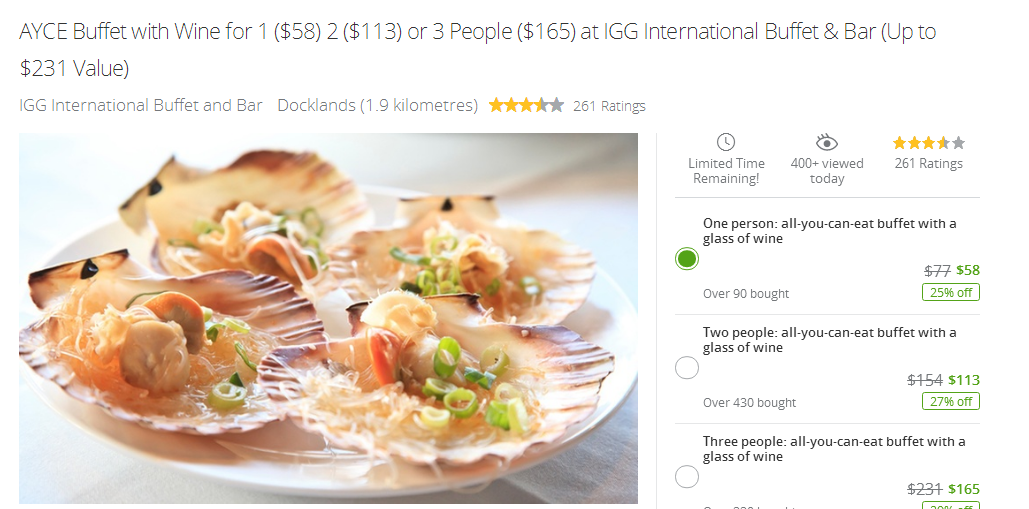Image resolution: width=1029 pixels, height=509 pixels.
Task: Click the 27% off badge
Action: [951, 401]
